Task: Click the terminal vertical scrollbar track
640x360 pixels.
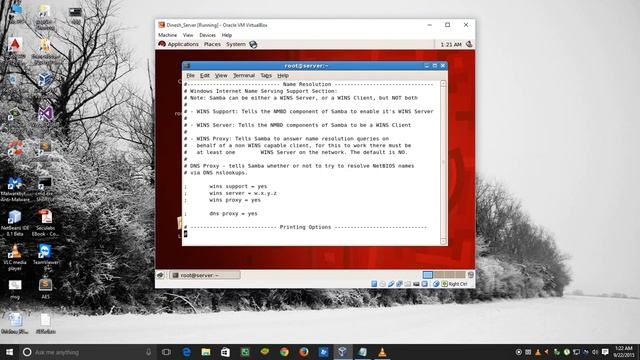Action: 443,162
